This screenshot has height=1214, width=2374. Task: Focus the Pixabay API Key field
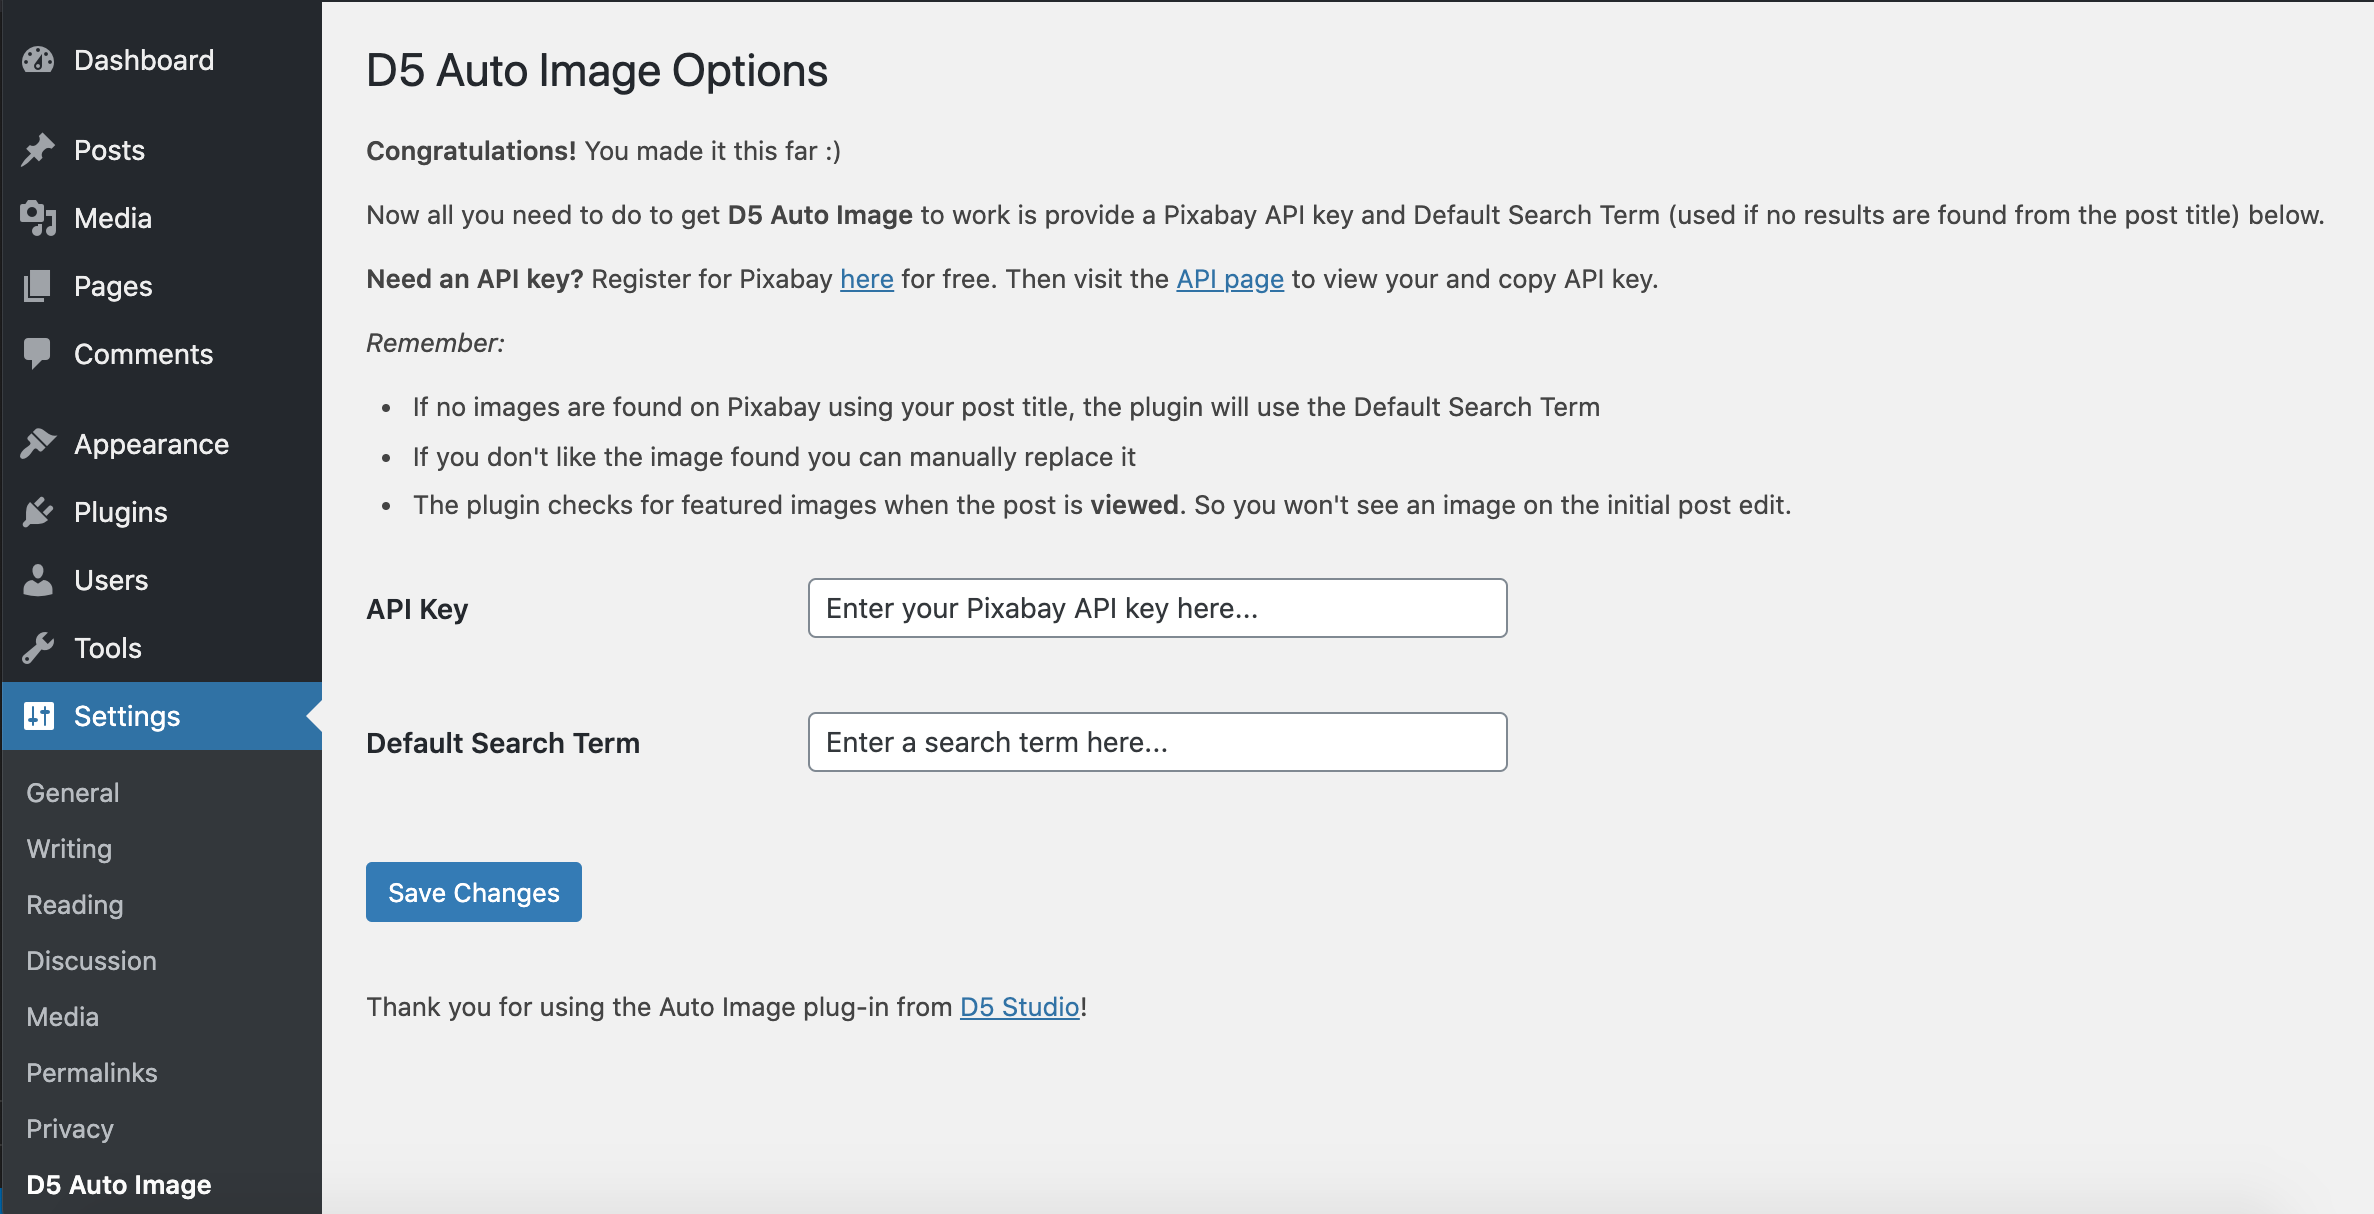click(x=1158, y=608)
